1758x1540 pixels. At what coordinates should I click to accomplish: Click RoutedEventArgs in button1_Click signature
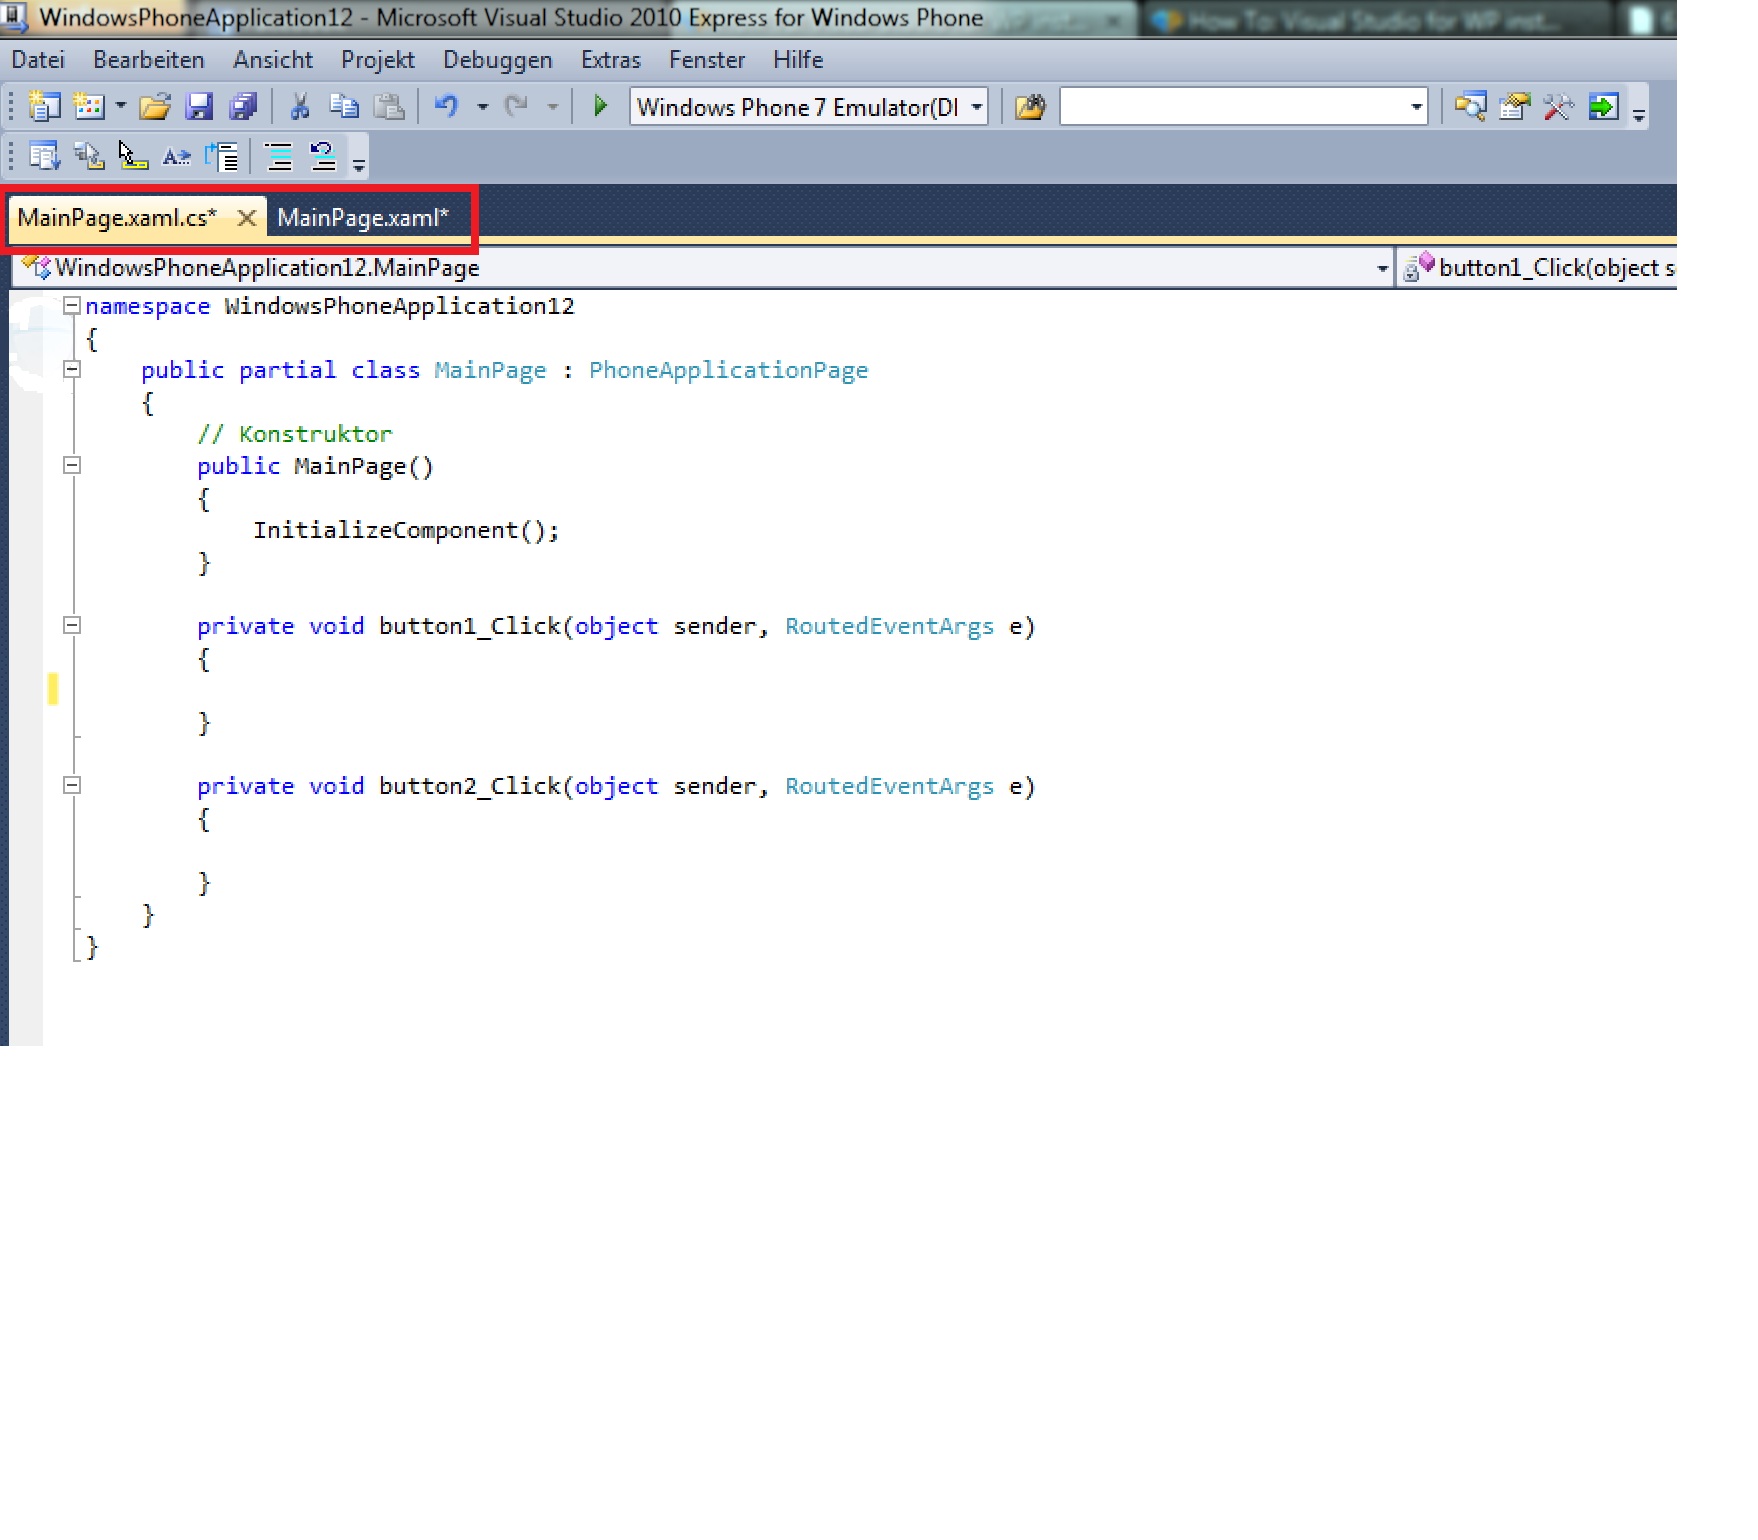click(889, 627)
